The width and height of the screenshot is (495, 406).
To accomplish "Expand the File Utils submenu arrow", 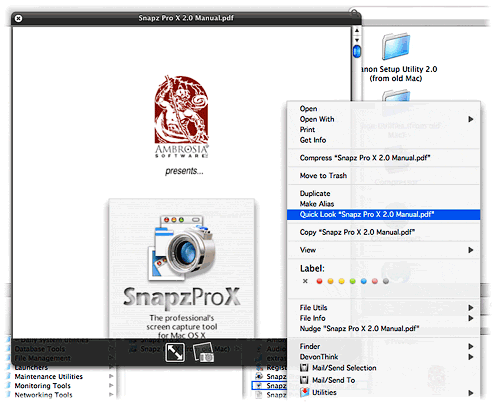I will click(471, 307).
